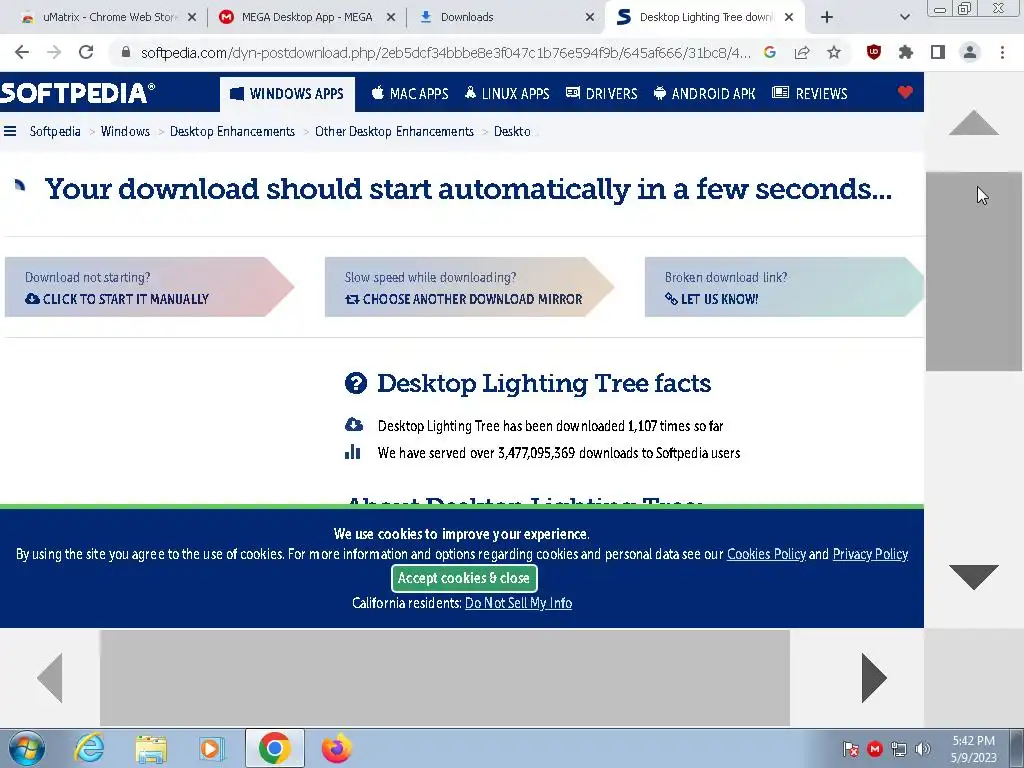The width and height of the screenshot is (1024, 768).
Task: Accept cookies & close banner
Action: (x=464, y=578)
